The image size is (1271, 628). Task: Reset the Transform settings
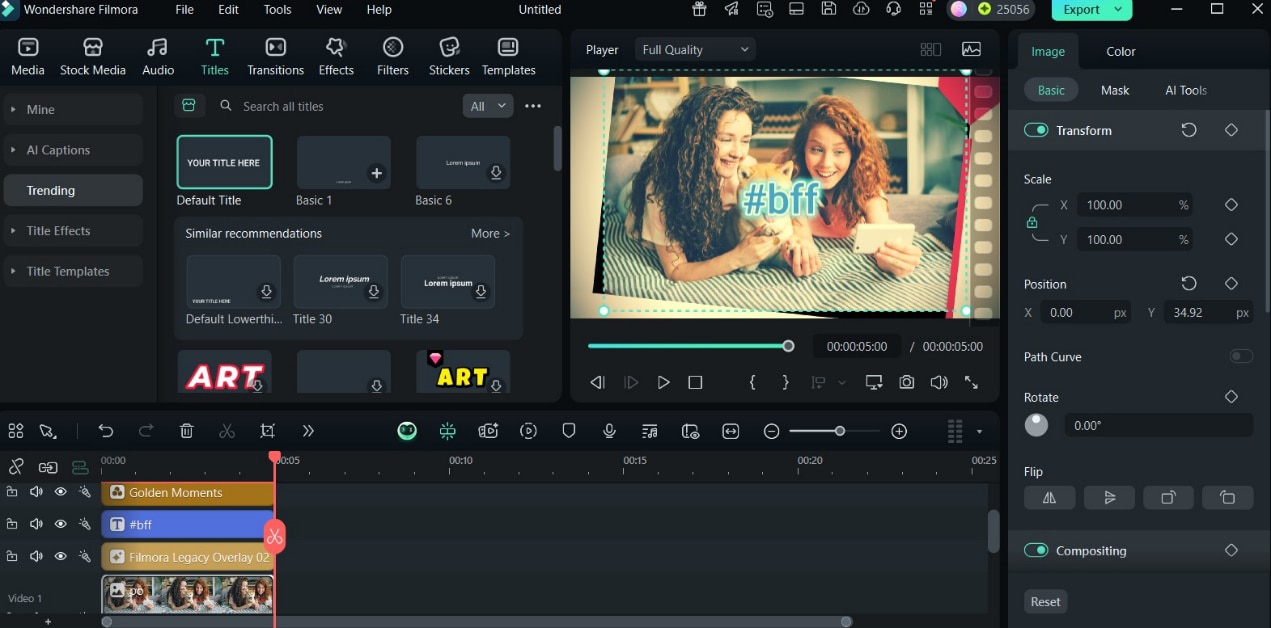coord(1189,130)
